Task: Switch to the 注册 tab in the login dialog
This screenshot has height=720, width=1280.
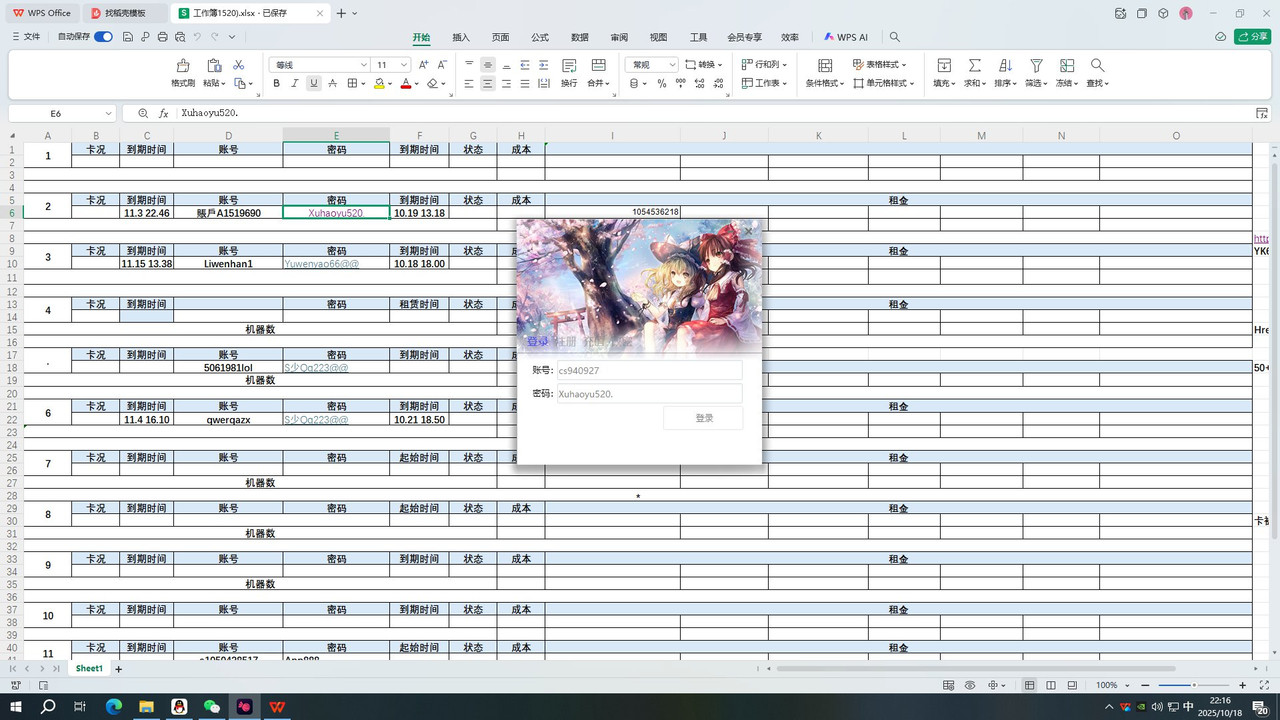Action: tap(566, 342)
